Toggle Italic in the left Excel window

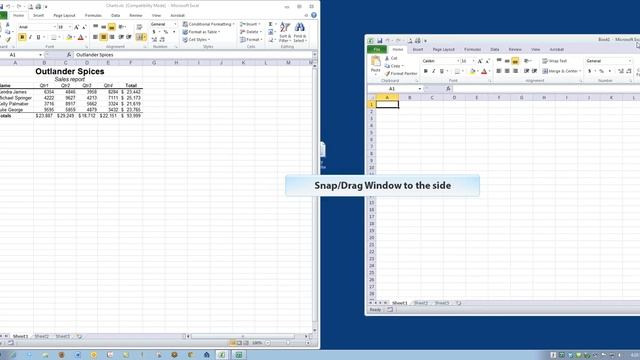point(30,37)
